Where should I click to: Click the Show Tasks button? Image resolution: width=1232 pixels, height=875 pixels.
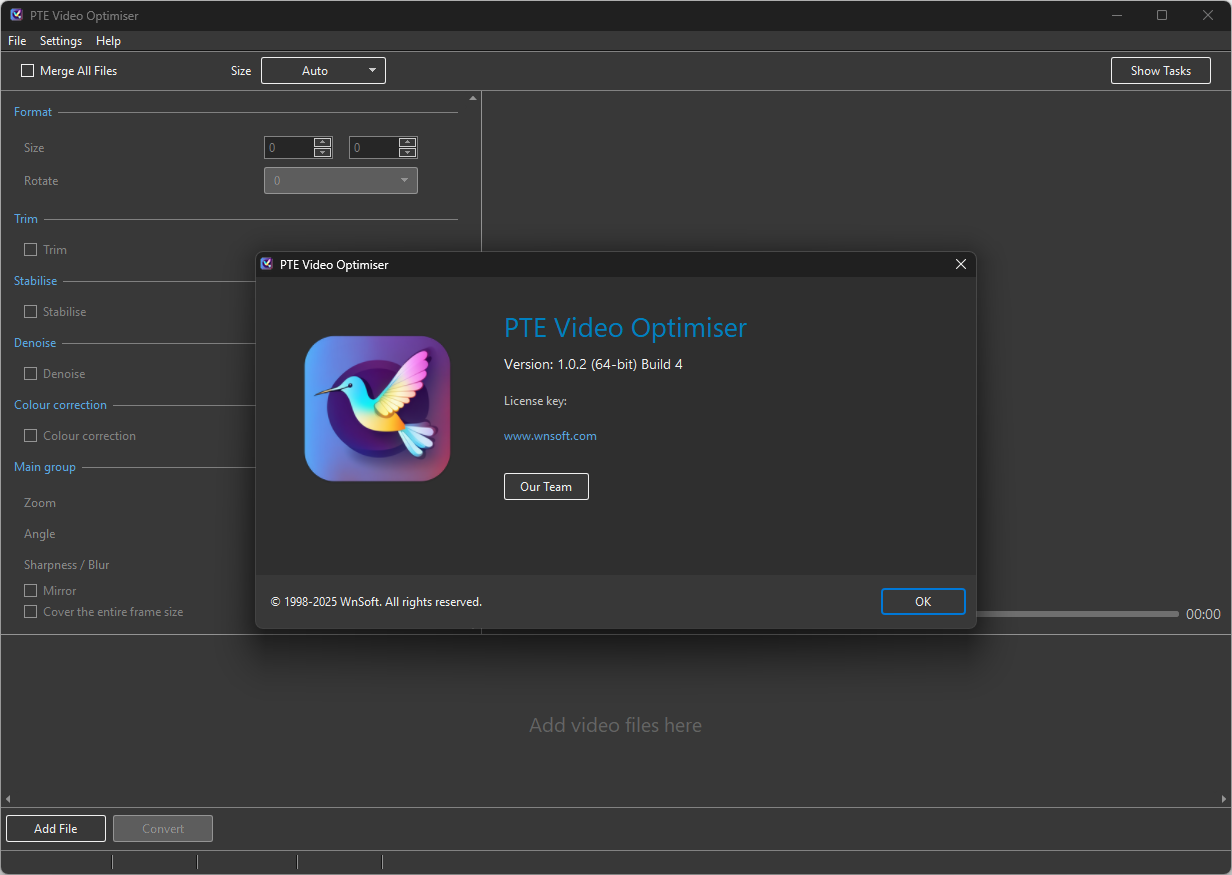click(1161, 71)
